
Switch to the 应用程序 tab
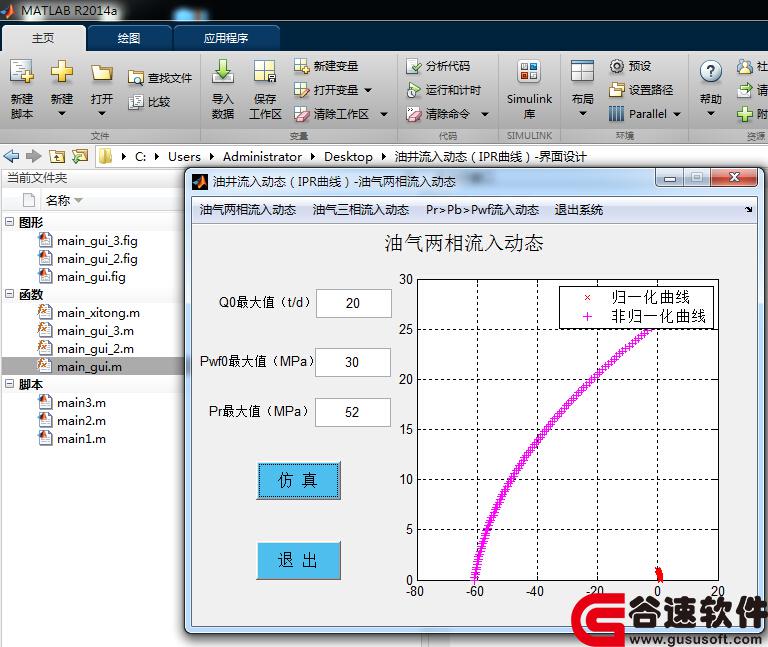click(226, 38)
